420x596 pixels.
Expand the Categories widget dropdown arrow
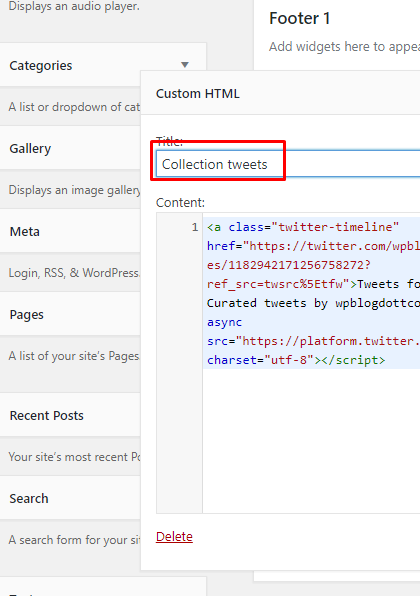[185, 65]
